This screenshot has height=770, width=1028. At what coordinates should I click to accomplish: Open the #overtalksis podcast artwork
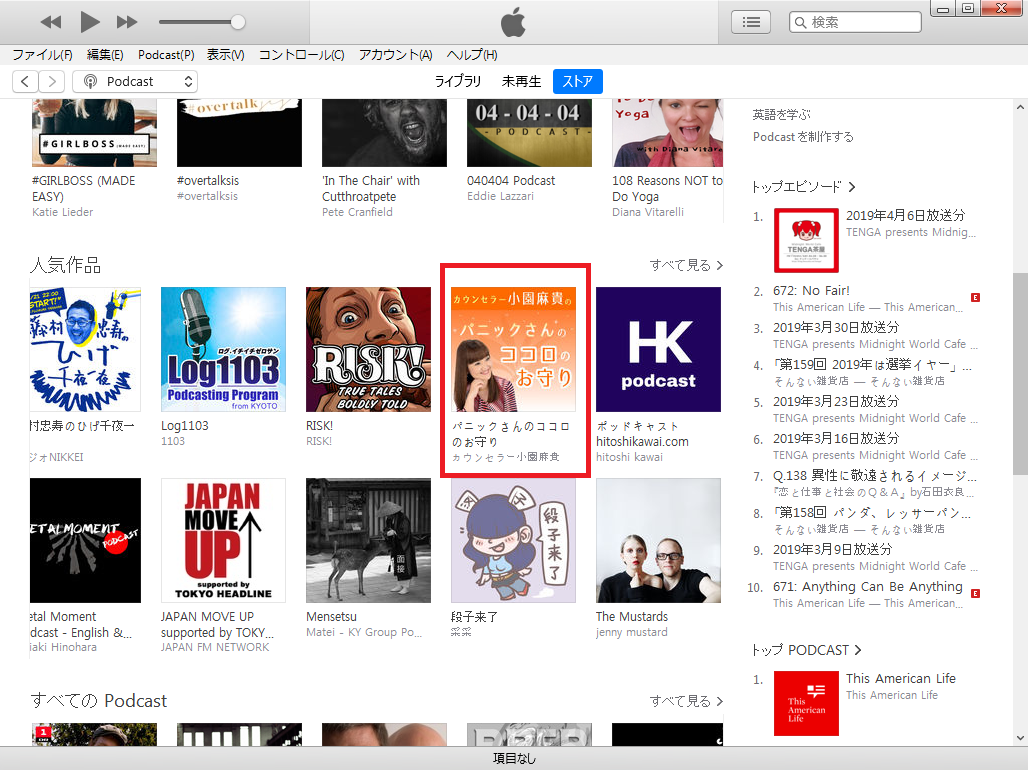click(x=239, y=132)
